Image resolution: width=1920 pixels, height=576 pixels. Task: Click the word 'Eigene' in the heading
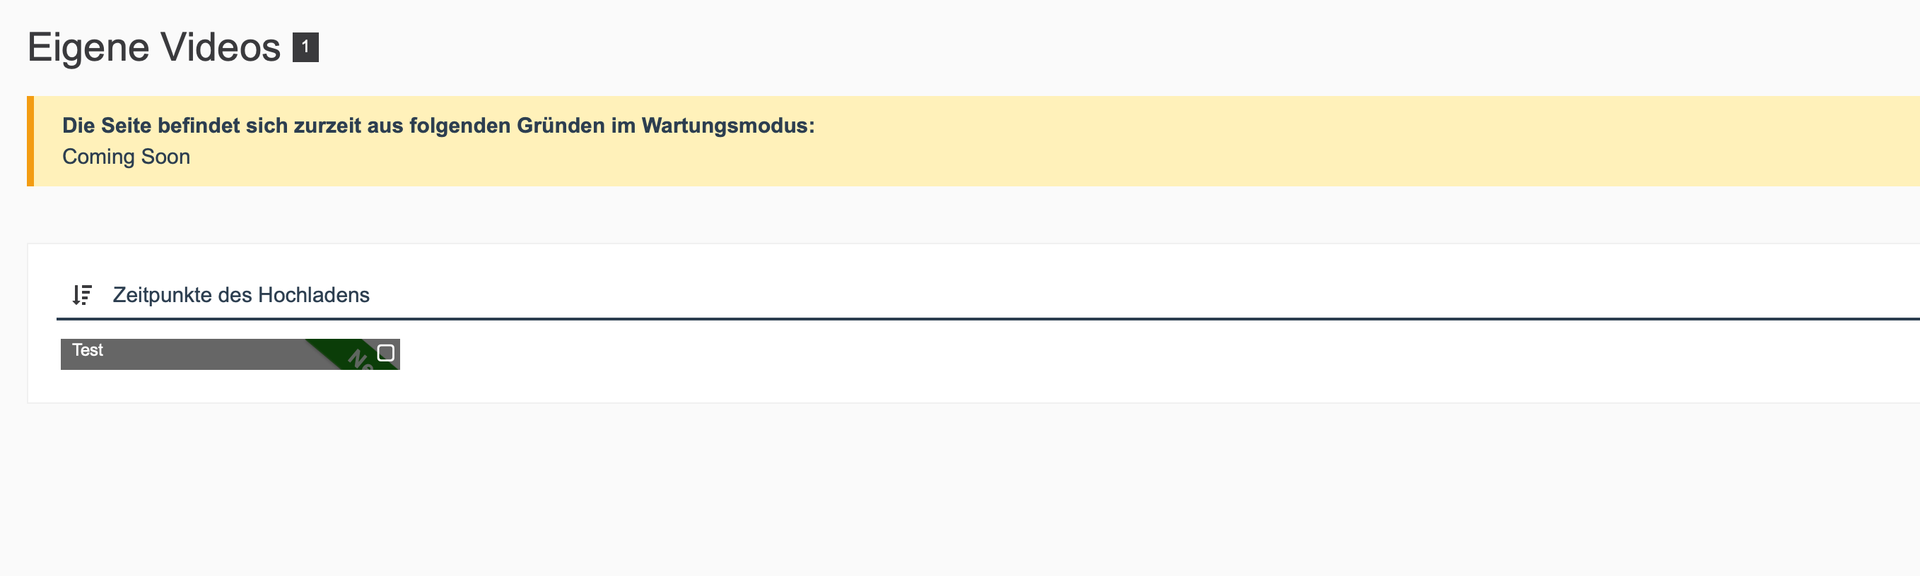pos(88,47)
